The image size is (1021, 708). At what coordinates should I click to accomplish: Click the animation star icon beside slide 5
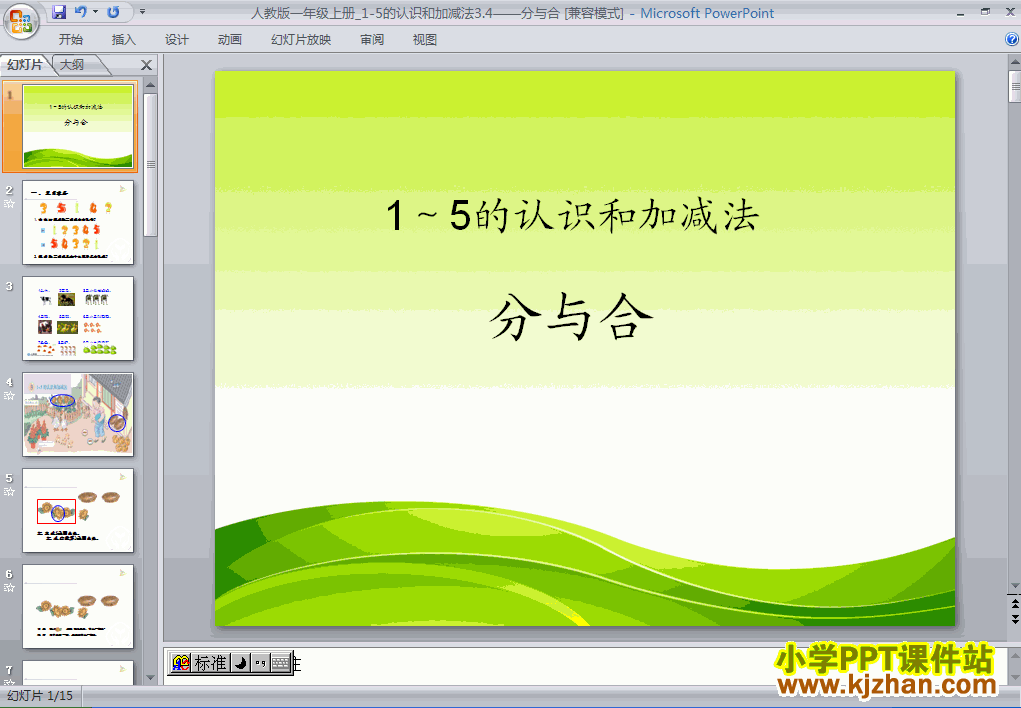(9, 492)
